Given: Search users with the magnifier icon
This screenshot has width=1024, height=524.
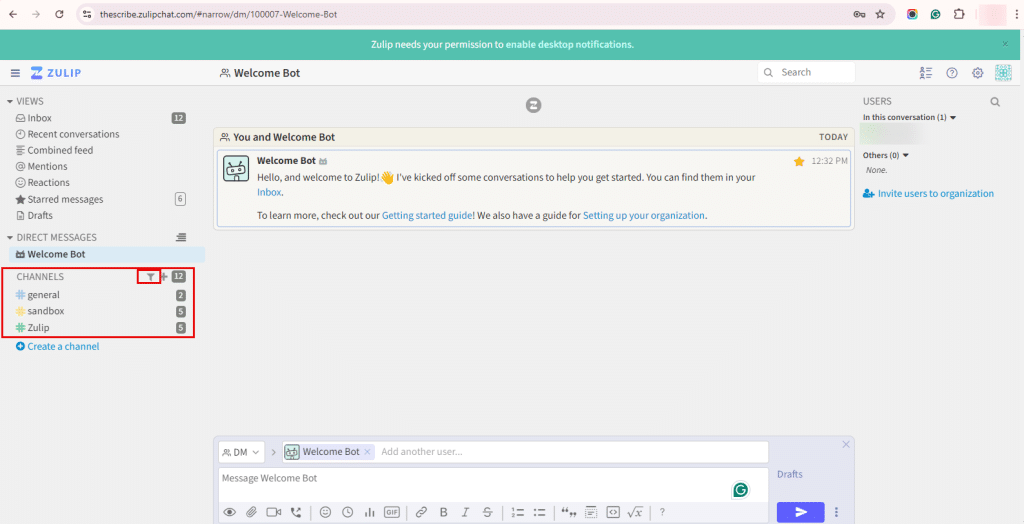Looking at the screenshot, I should (x=995, y=102).
